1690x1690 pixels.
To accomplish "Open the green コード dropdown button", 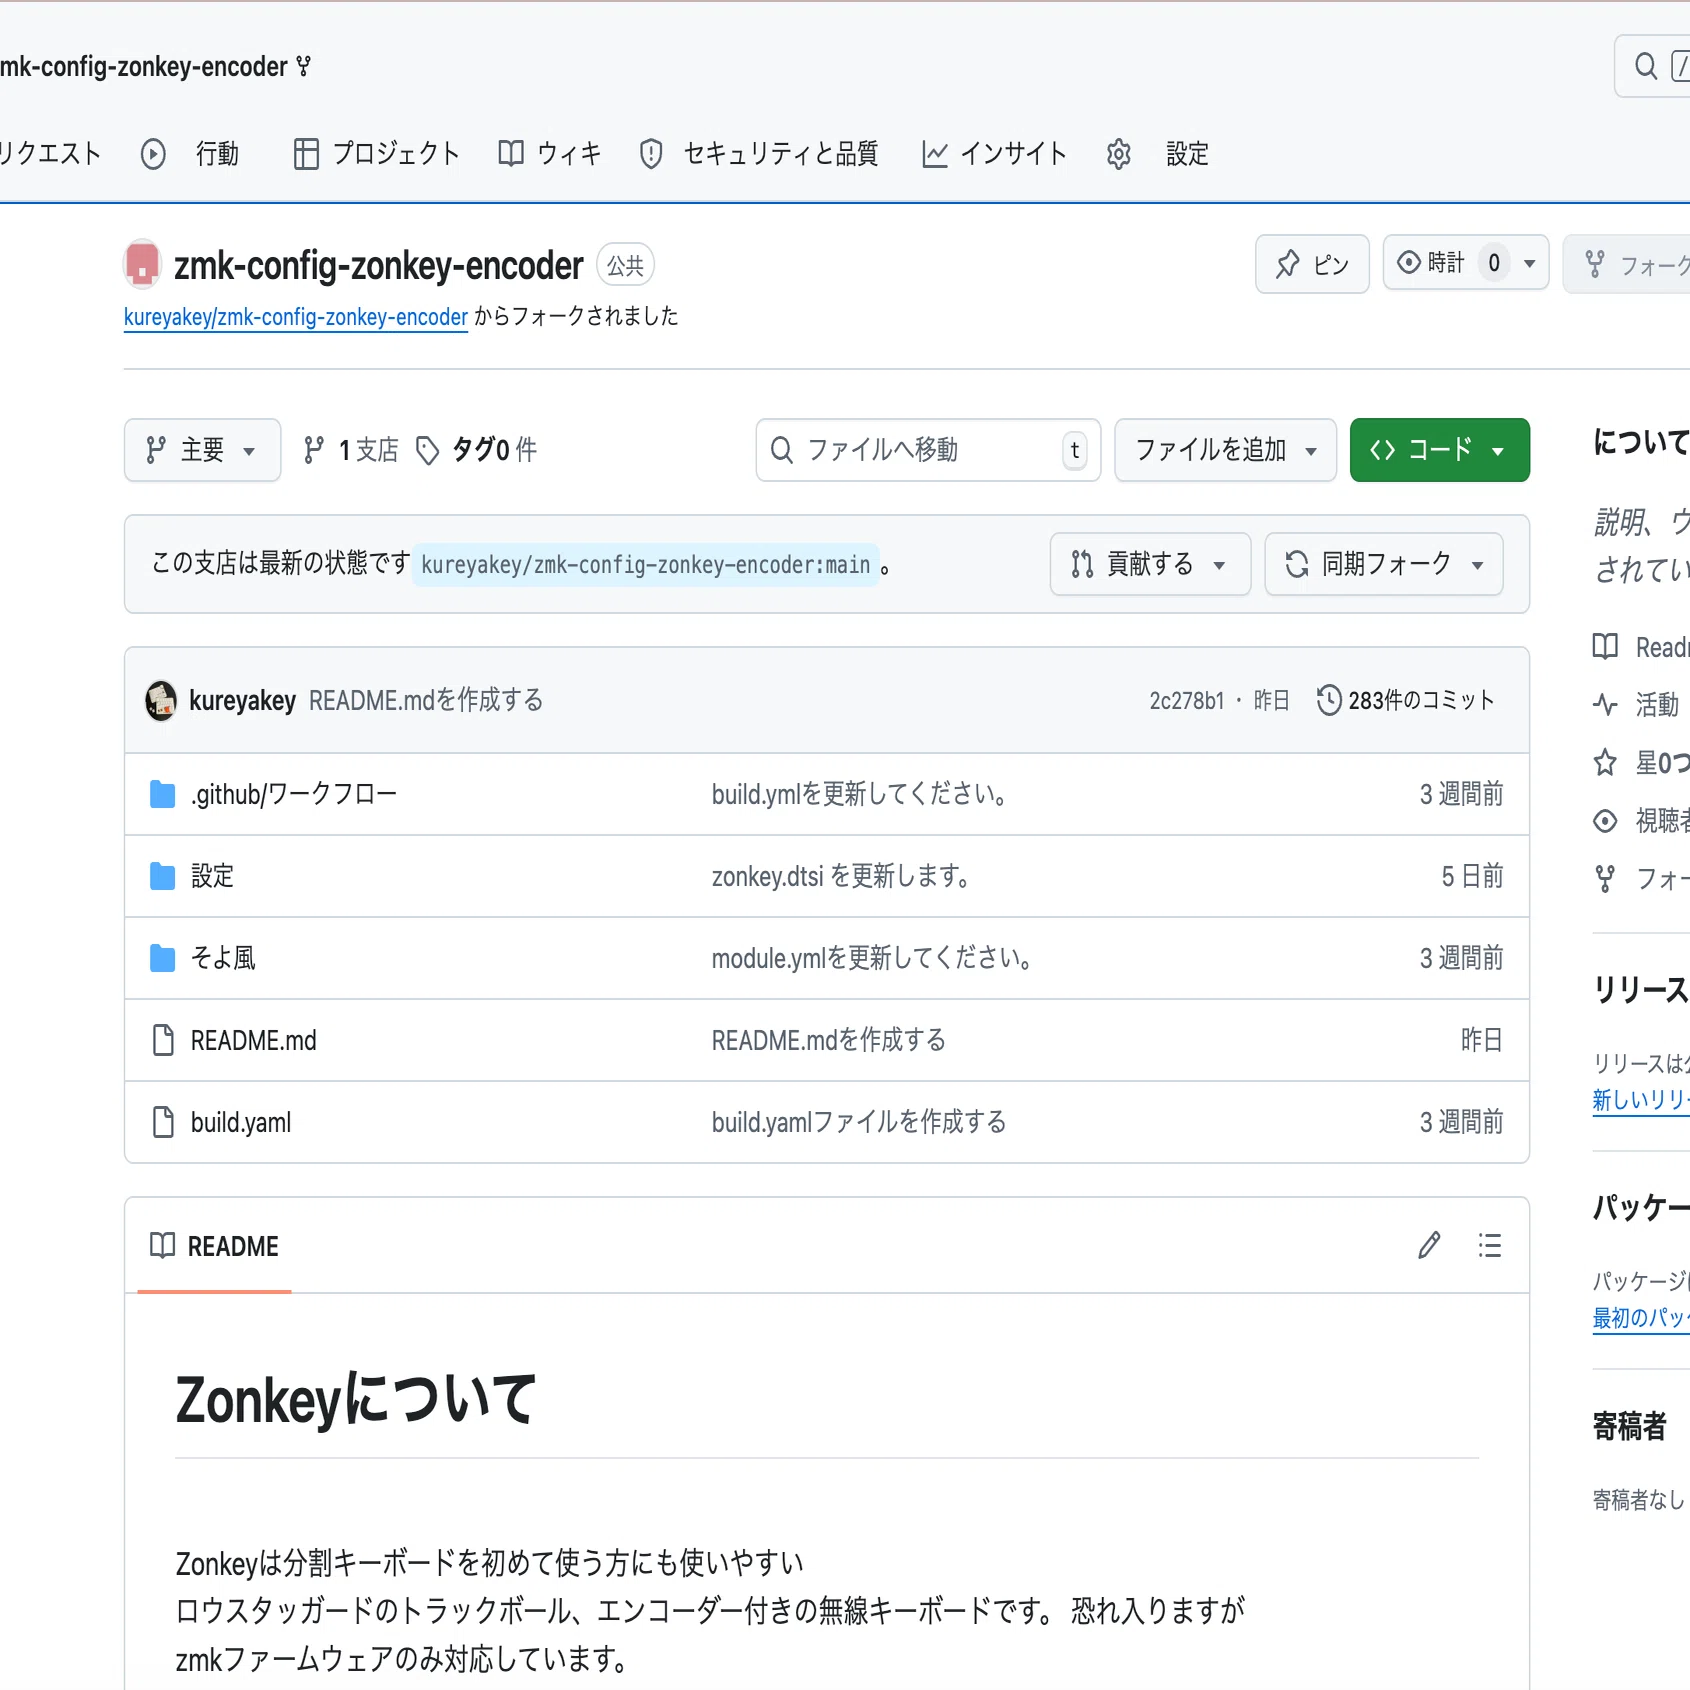I will 1439,450.
